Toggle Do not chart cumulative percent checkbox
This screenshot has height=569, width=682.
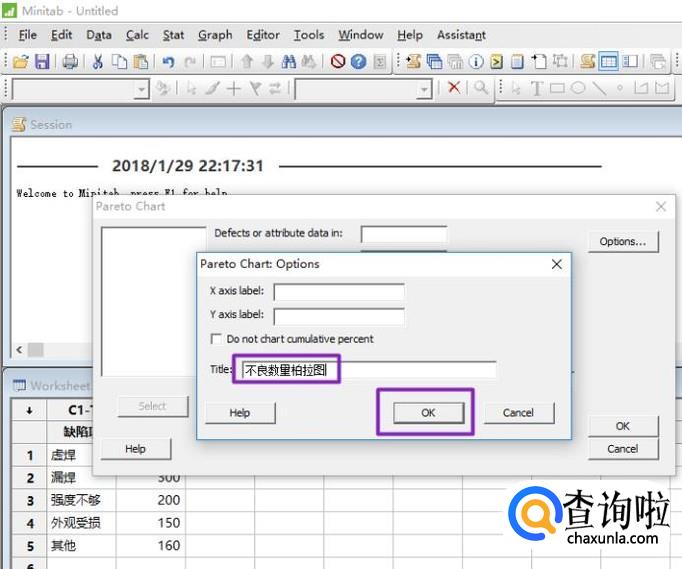click(216, 339)
